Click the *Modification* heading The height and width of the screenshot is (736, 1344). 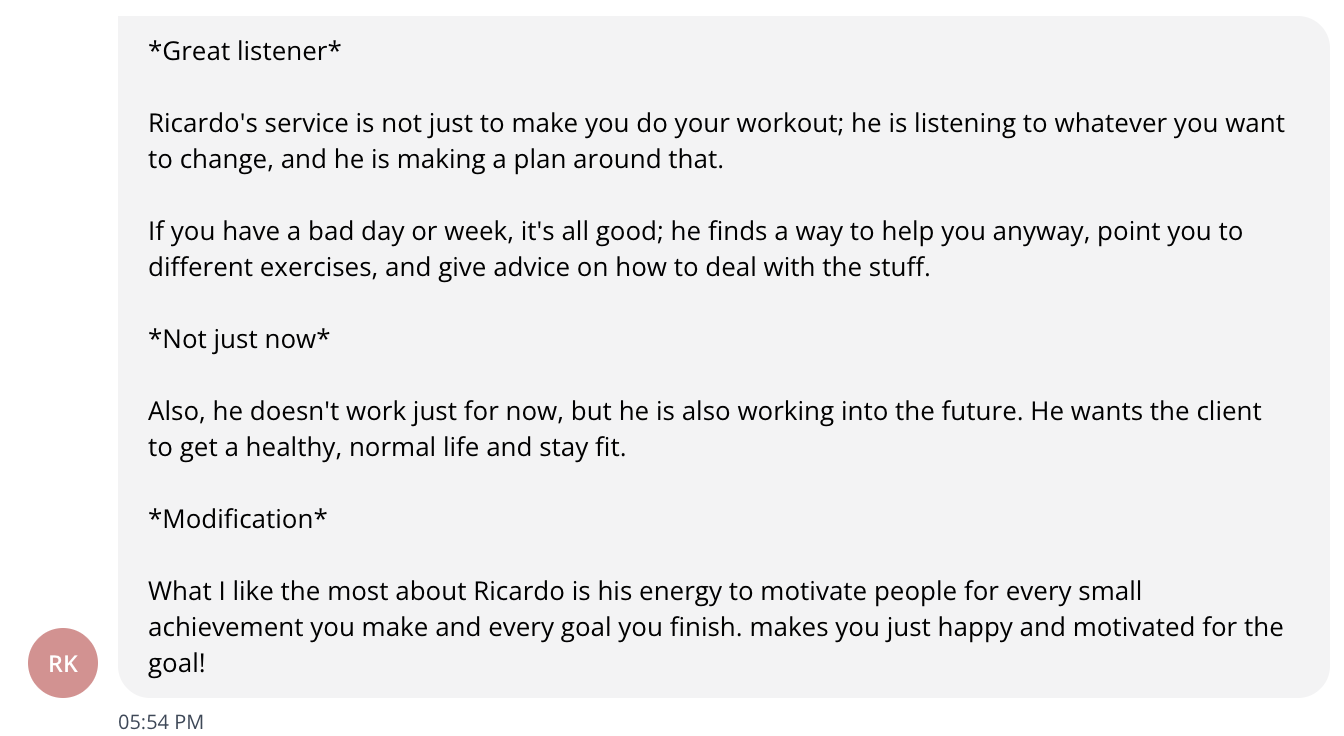click(238, 519)
